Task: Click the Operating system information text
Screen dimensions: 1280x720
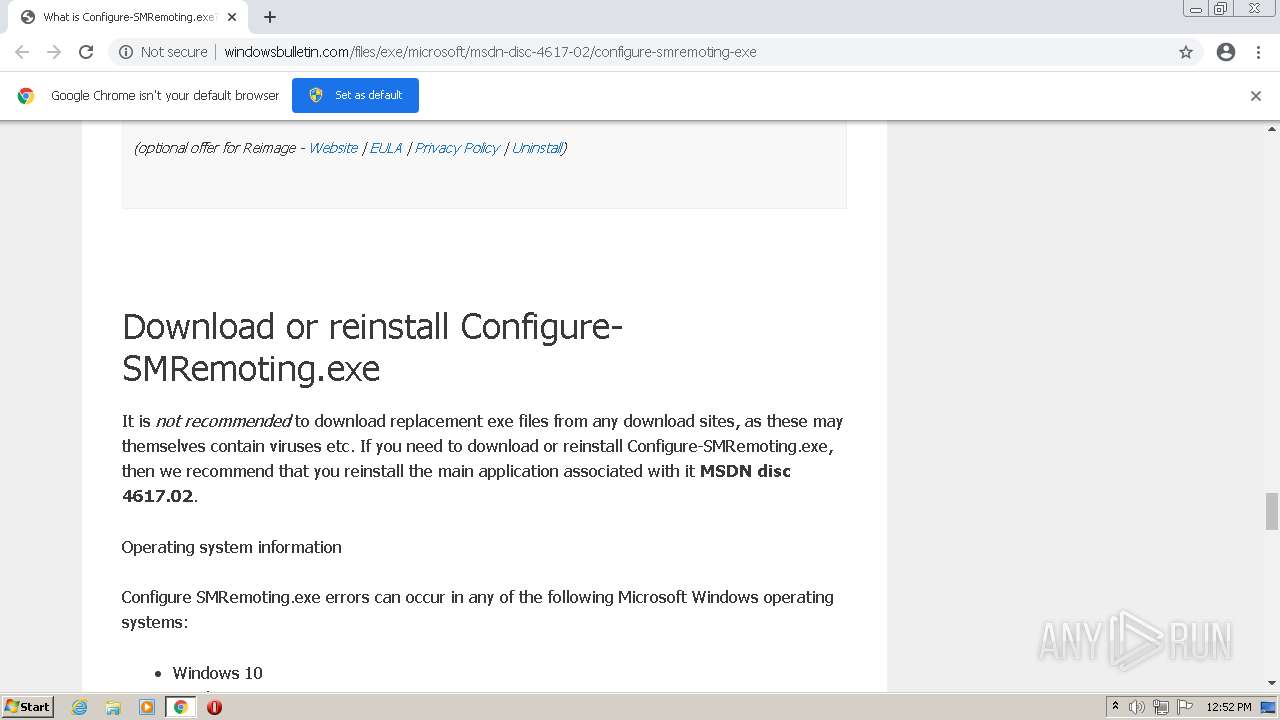Action: [231, 547]
